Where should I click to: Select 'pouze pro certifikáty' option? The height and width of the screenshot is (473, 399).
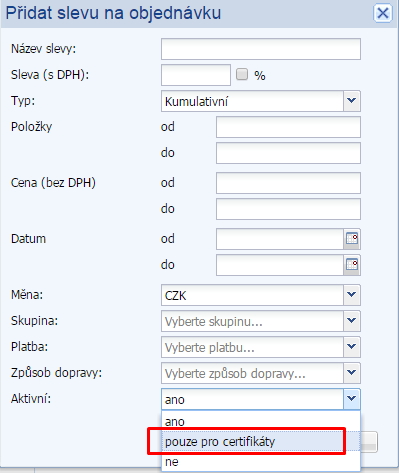coord(261,441)
